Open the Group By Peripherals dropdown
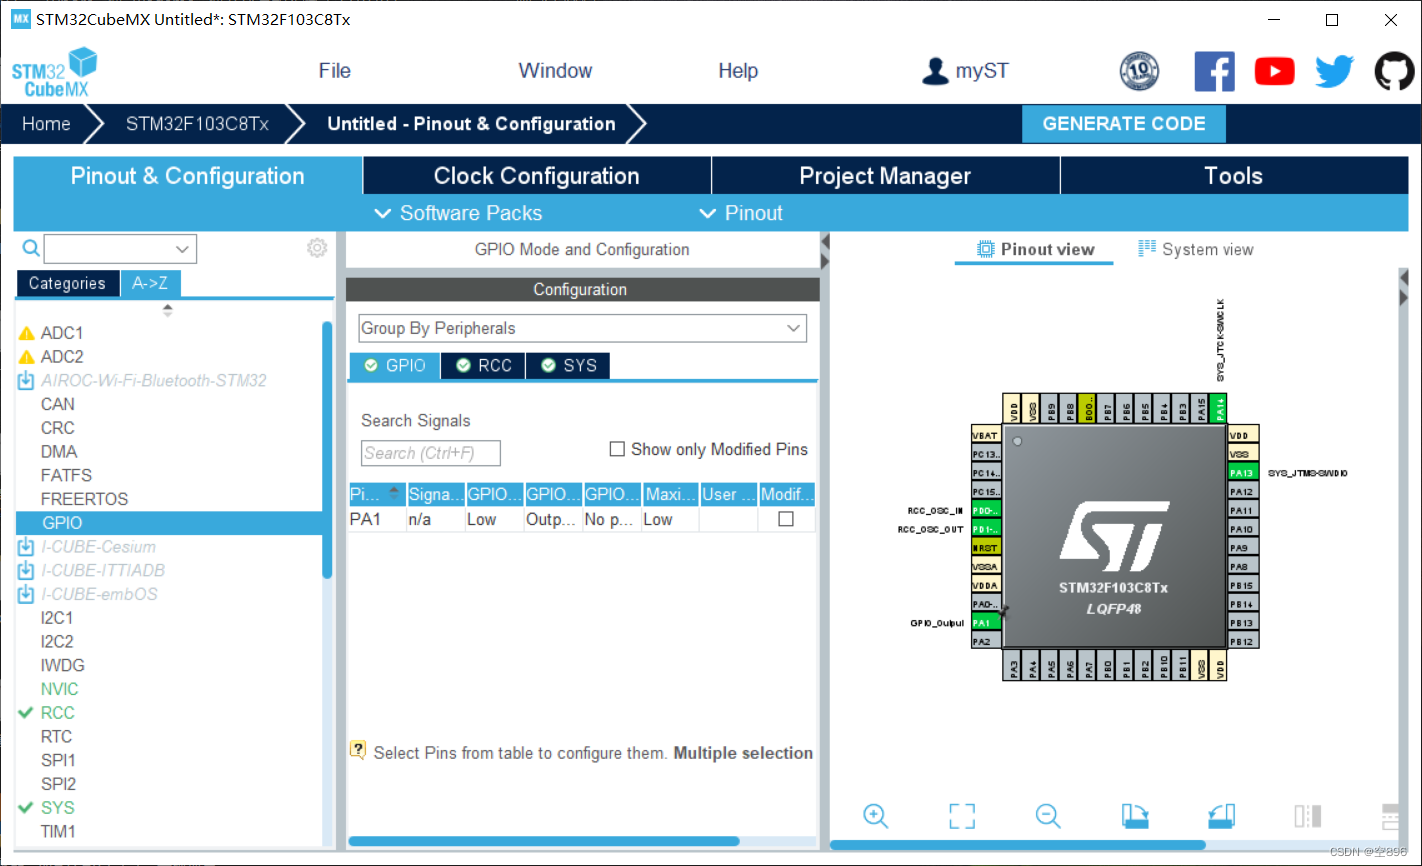The width and height of the screenshot is (1422, 866). [583, 328]
